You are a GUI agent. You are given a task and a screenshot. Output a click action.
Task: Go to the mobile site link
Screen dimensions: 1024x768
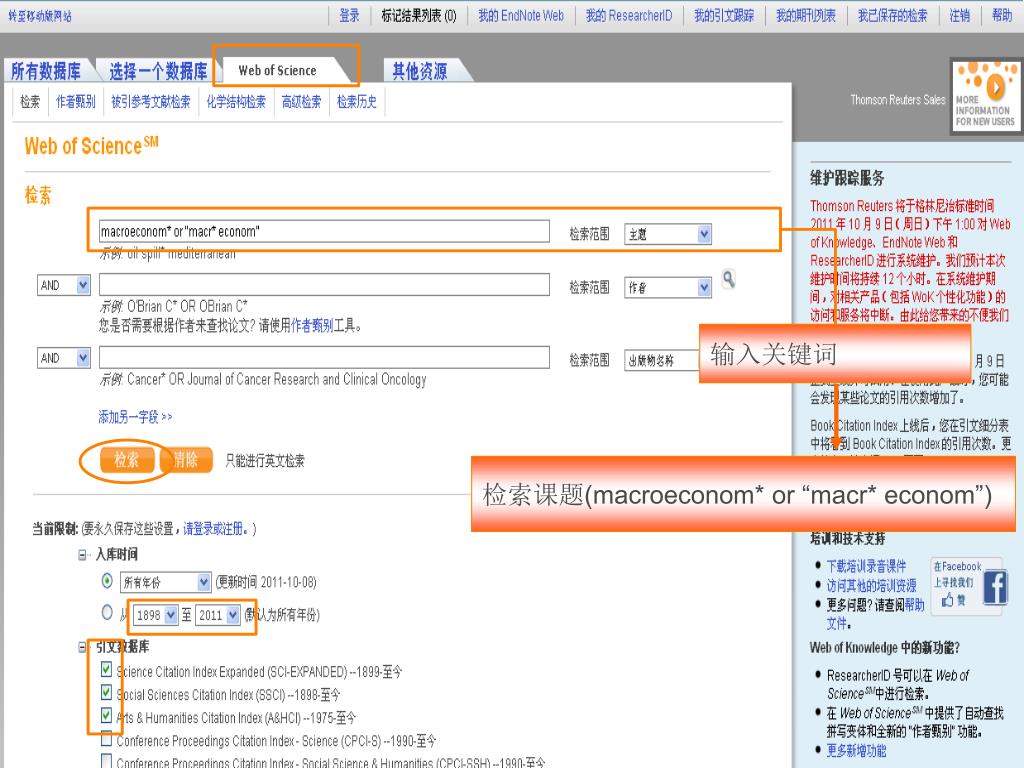click(x=40, y=16)
